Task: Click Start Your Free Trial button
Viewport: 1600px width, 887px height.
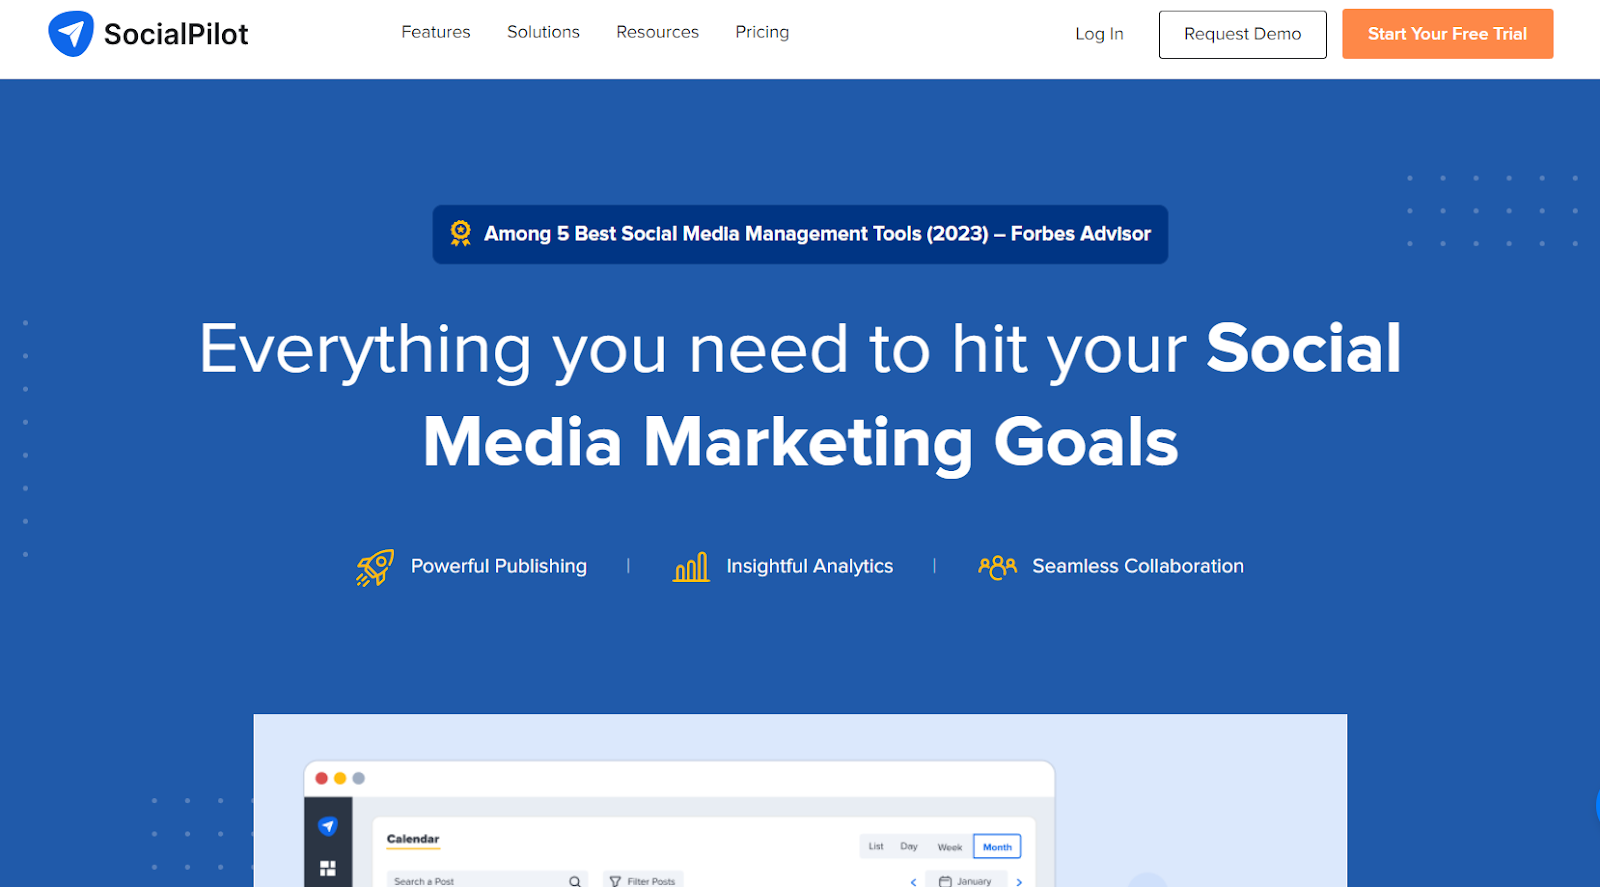Action: pos(1447,34)
